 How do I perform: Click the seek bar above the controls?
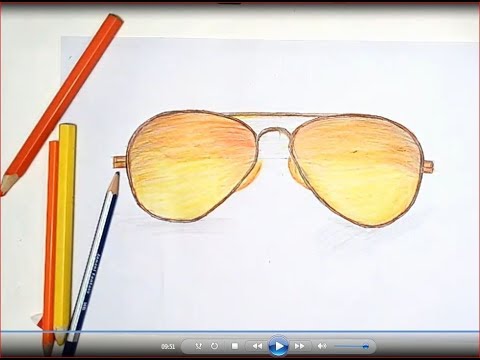tap(240, 332)
